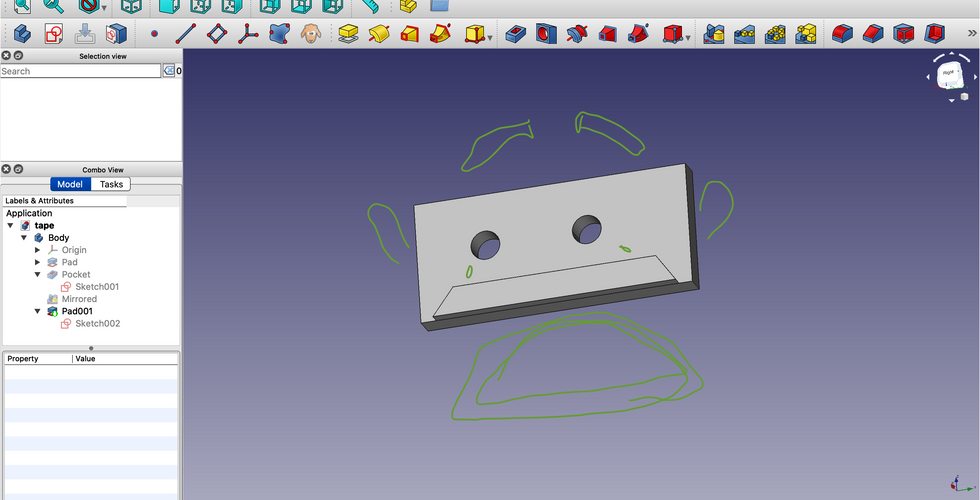The width and height of the screenshot is (980, 500).
Task: Select the Subtractive loft tool
Action: [608, 33]
